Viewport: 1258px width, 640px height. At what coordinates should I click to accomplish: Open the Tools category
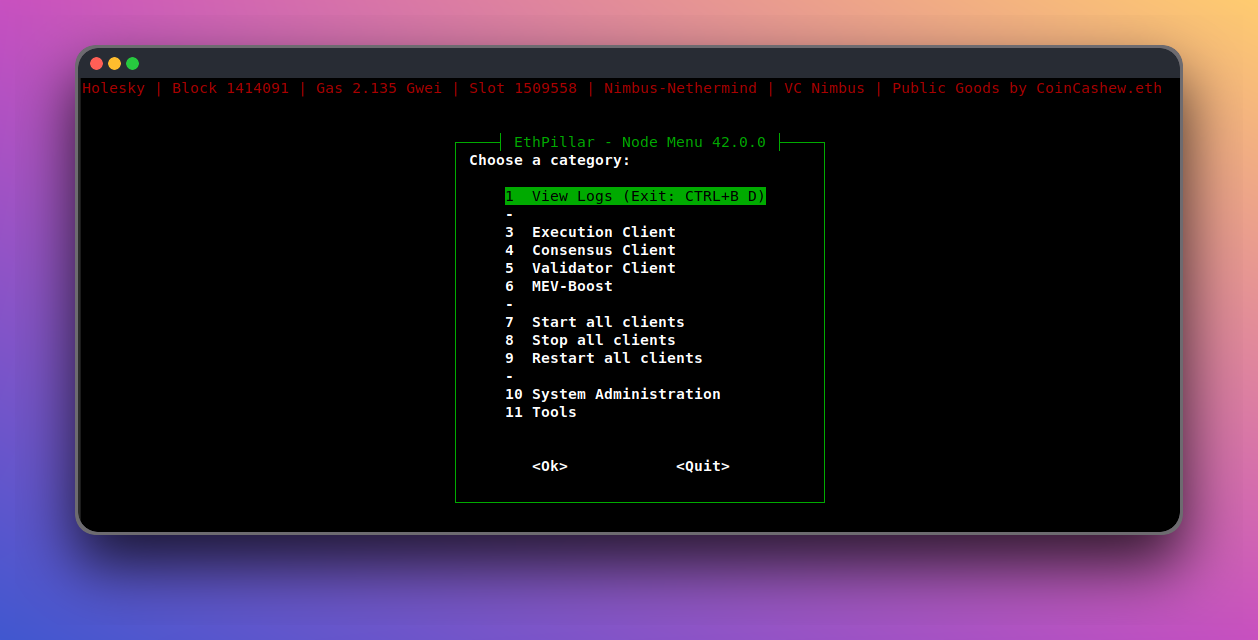pos(541,412)
